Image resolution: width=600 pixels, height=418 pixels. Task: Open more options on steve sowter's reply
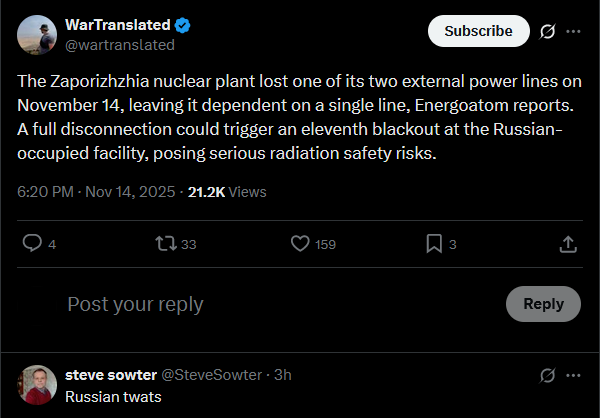pyautogui.click(x=573, y=376)
